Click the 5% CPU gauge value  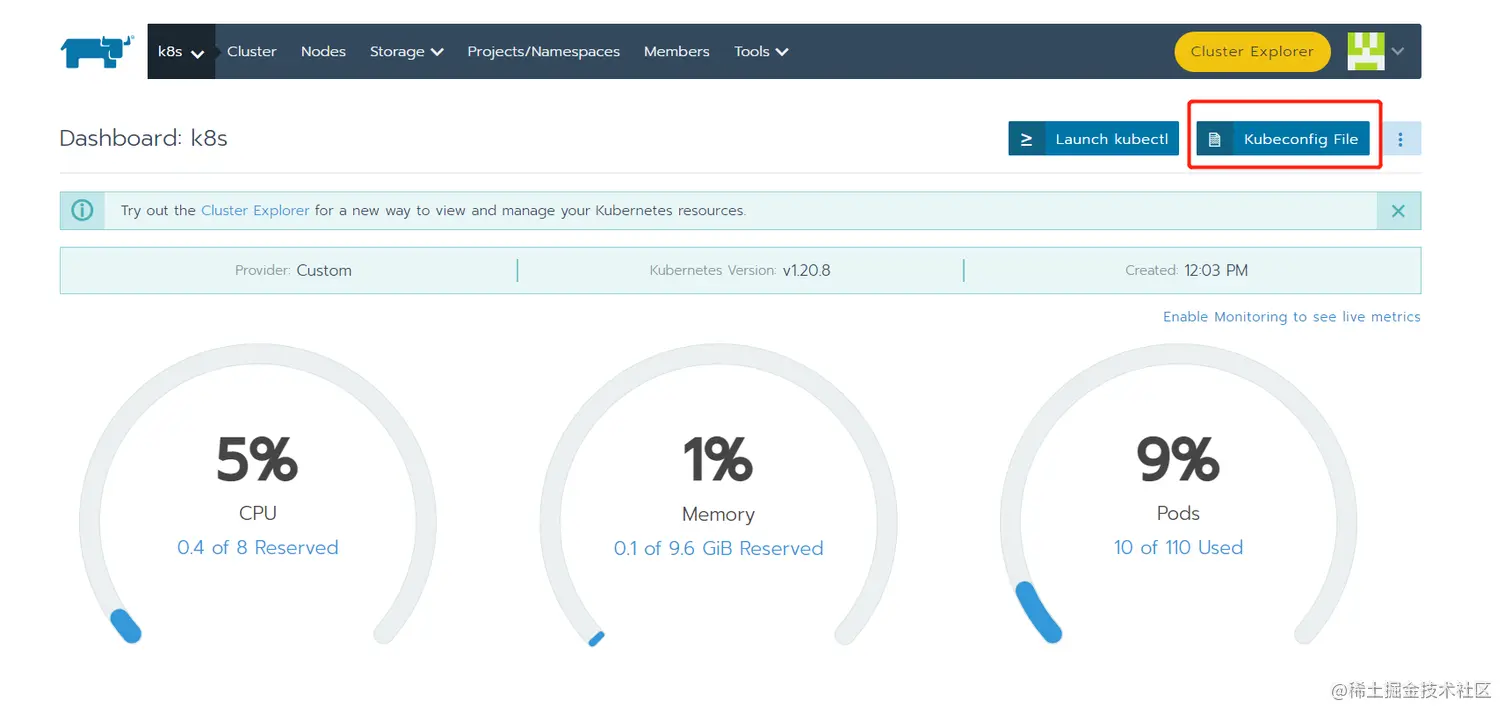click(x=257, y=459)
